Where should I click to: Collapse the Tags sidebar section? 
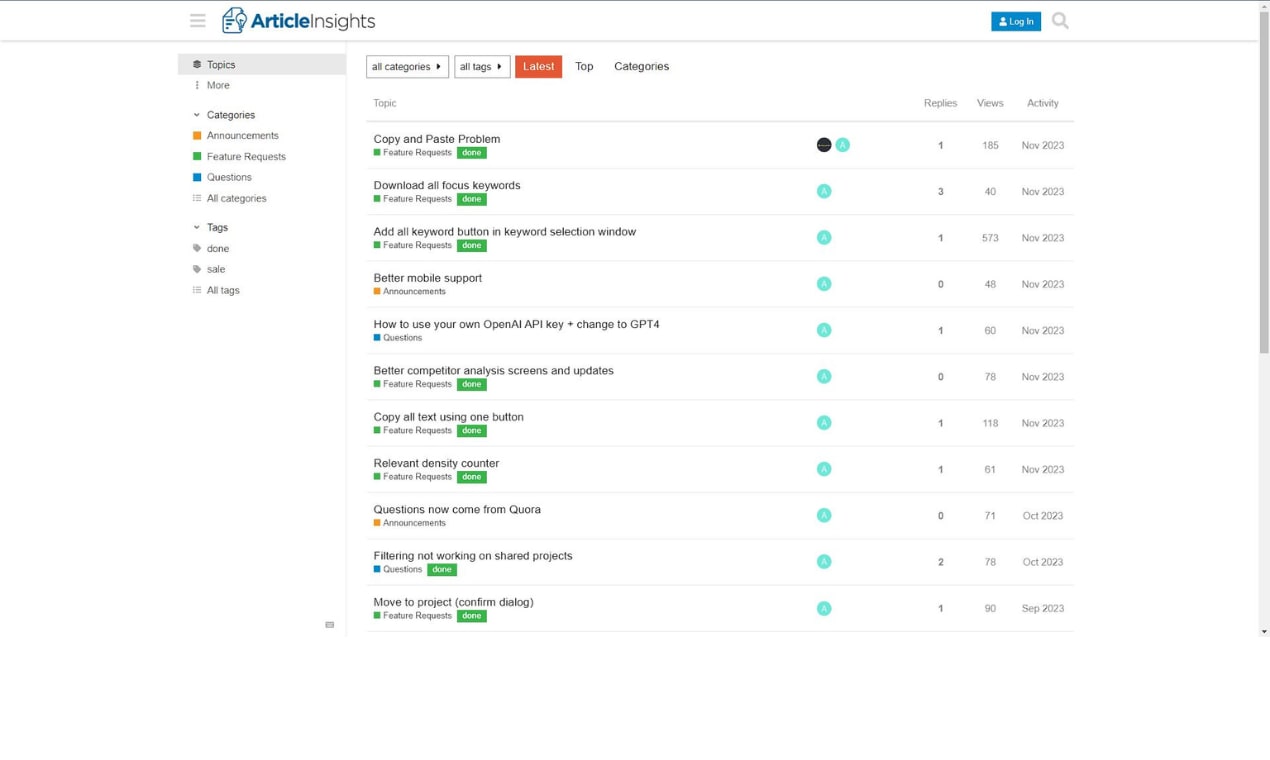211,227
